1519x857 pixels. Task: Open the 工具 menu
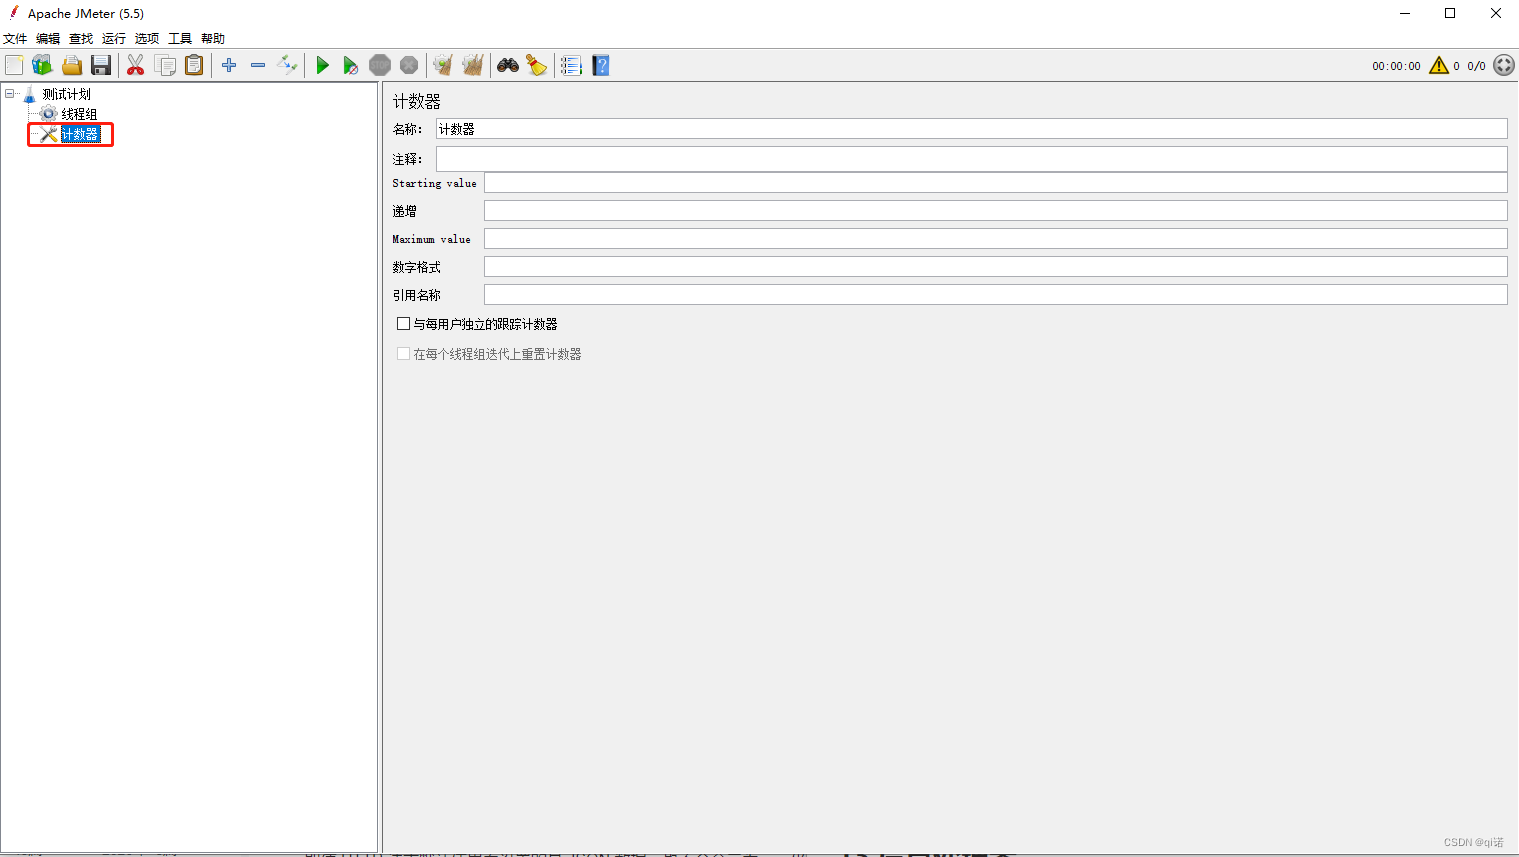(x=180, y=38)
